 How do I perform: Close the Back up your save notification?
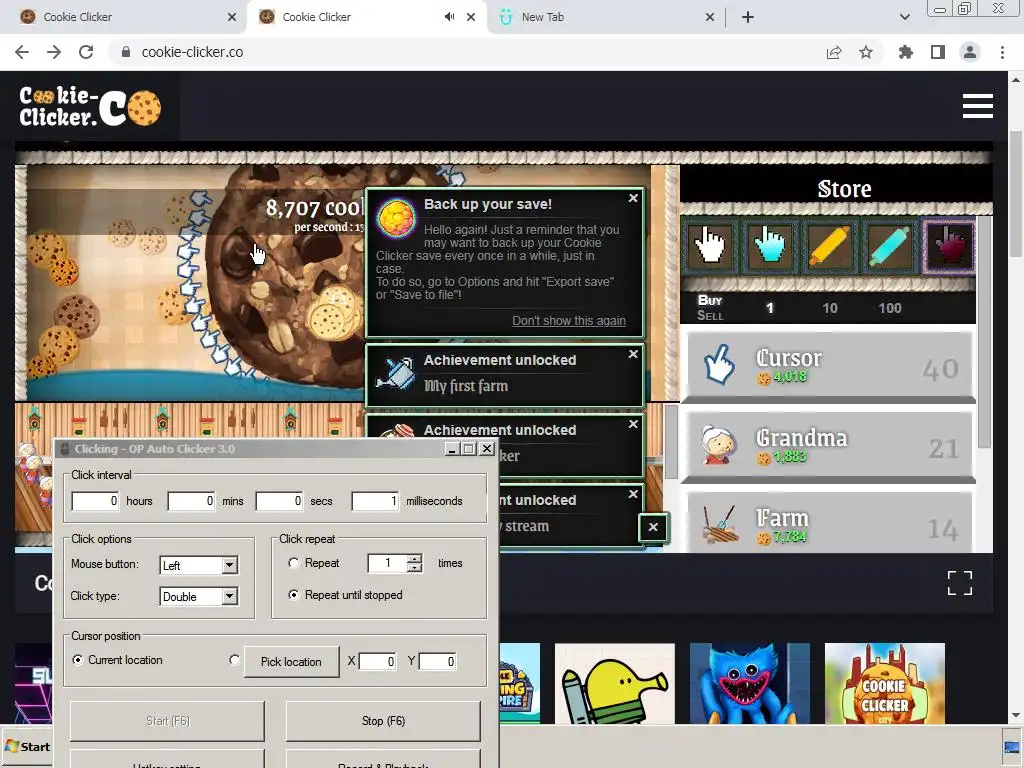coord(633,198)
